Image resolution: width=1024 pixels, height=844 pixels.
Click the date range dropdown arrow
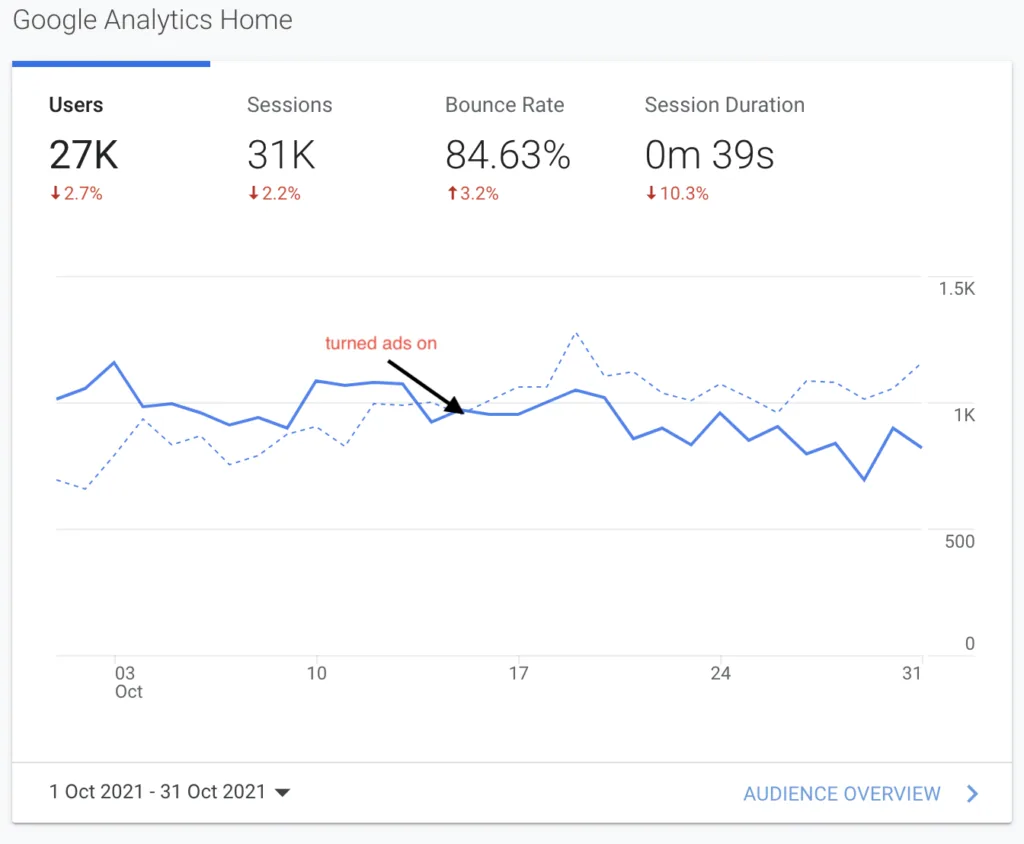tap(282, 793)
